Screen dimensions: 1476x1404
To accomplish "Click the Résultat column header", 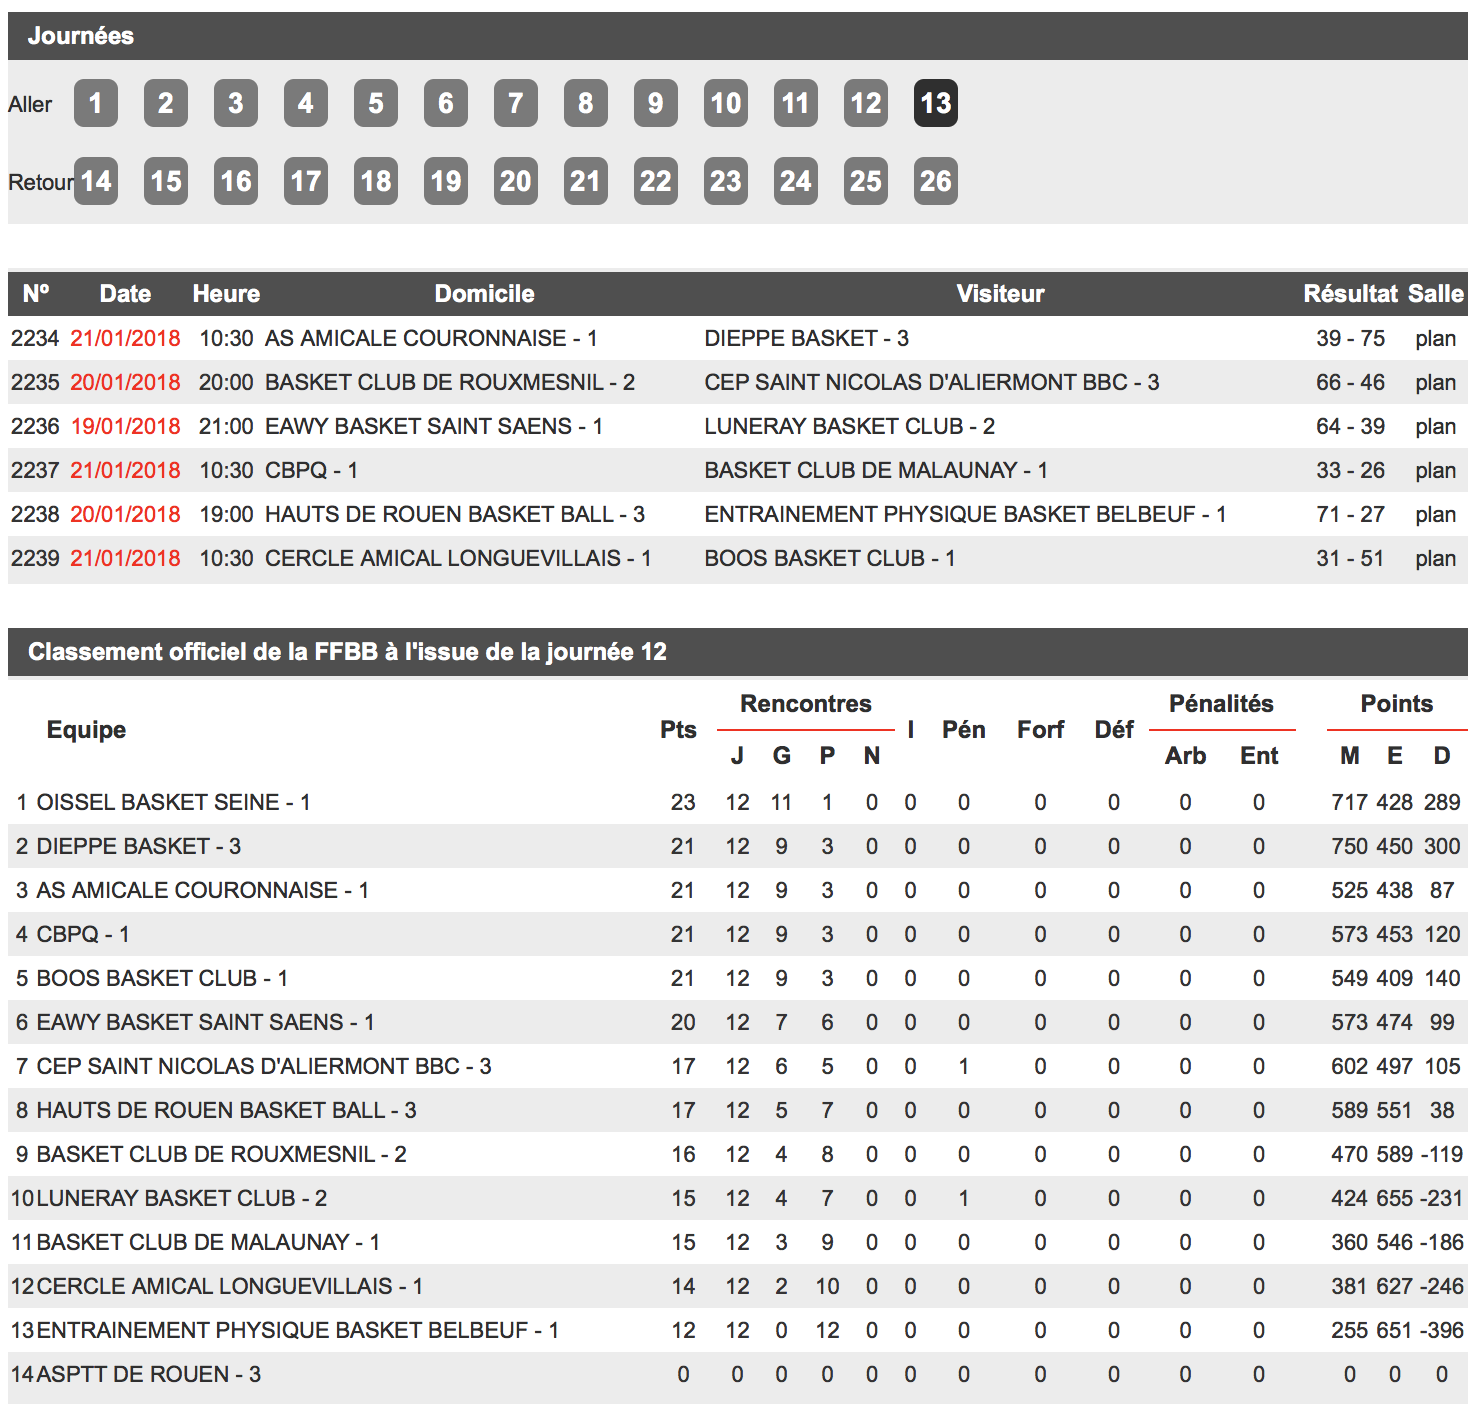I will [1350, 294].
